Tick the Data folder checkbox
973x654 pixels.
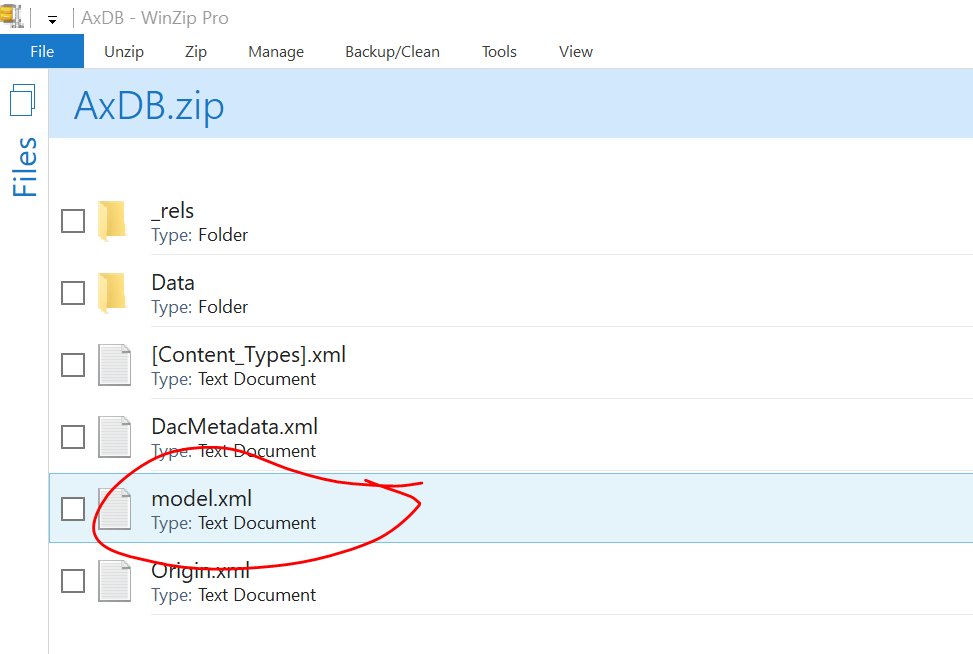73,293
